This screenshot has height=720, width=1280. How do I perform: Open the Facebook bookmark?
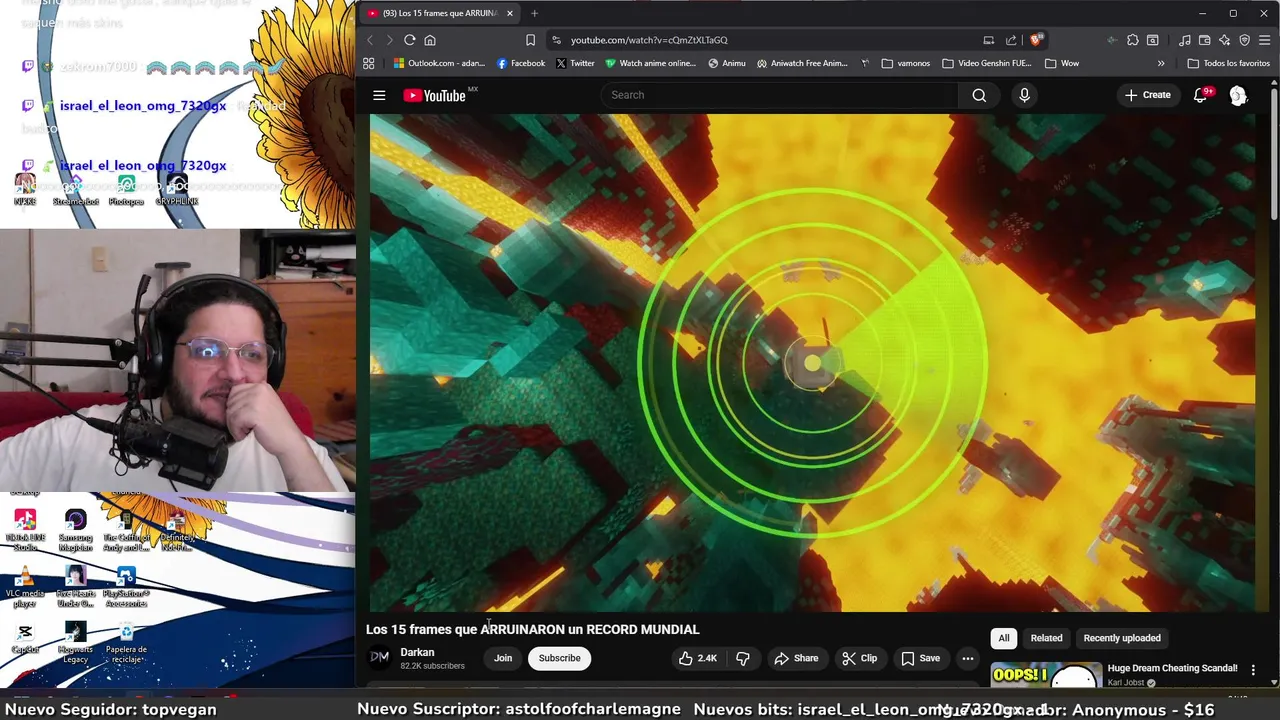coord(521,63)
